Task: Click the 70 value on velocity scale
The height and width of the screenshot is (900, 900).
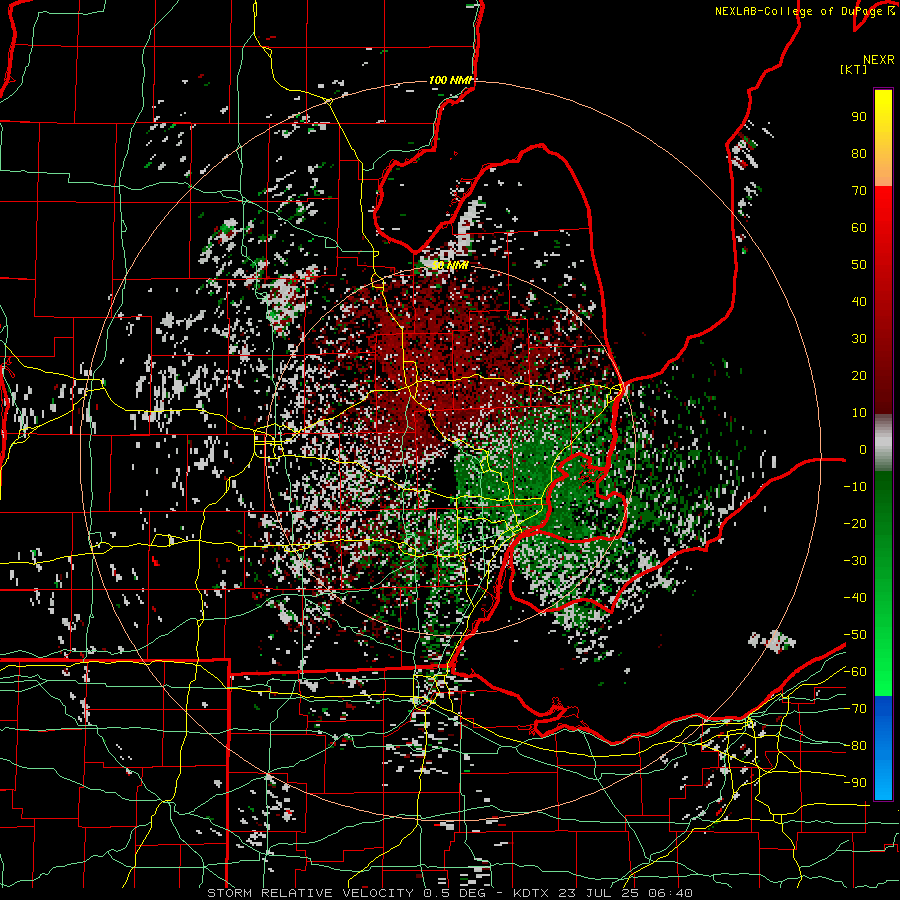Action: 859,191
